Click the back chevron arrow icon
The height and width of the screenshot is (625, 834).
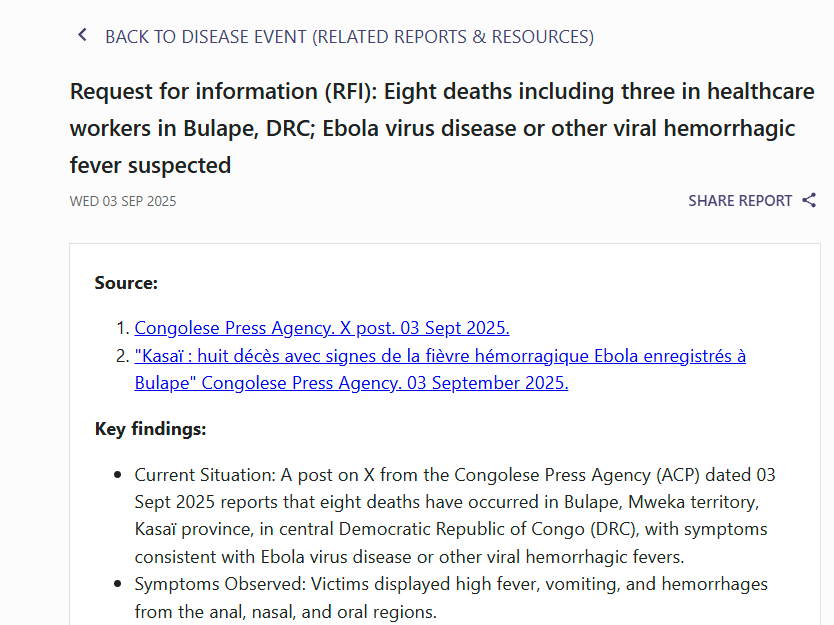[82, 36]
